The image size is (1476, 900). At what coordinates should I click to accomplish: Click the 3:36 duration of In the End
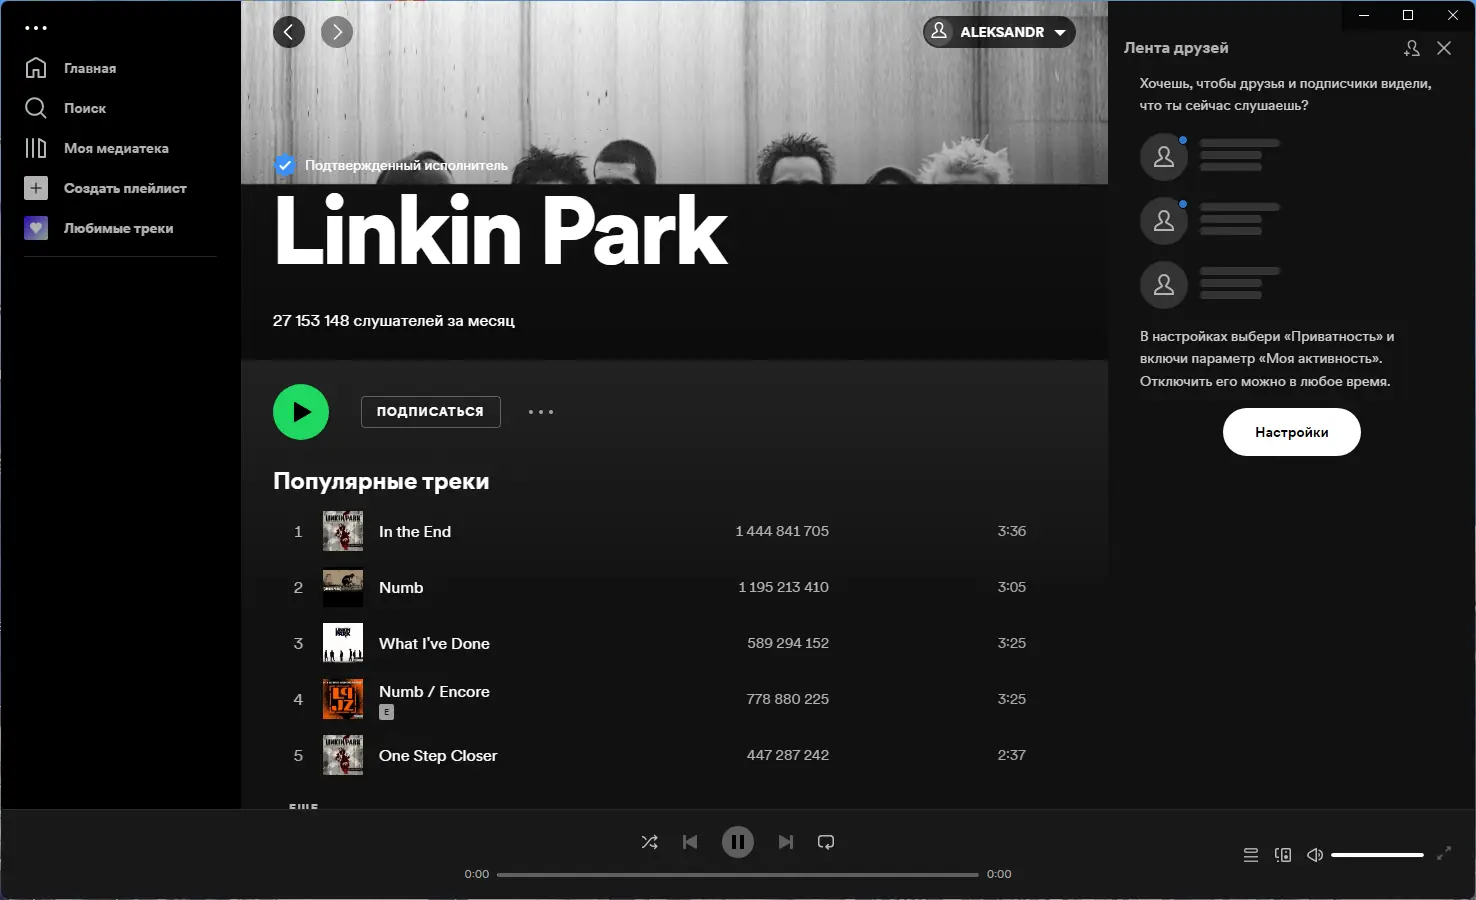[x=1012, y=531]
